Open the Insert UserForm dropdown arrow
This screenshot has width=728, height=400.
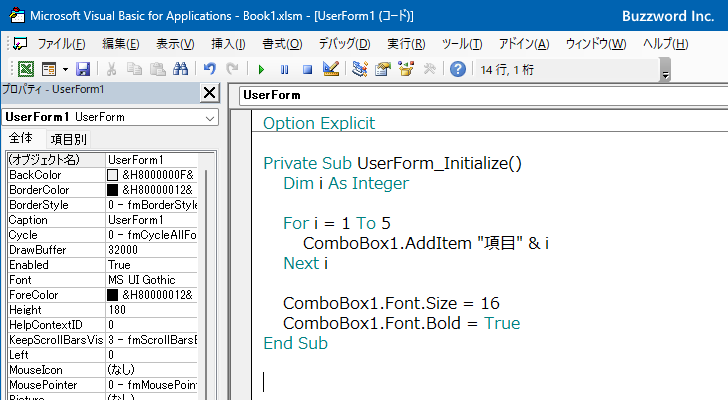65,70
